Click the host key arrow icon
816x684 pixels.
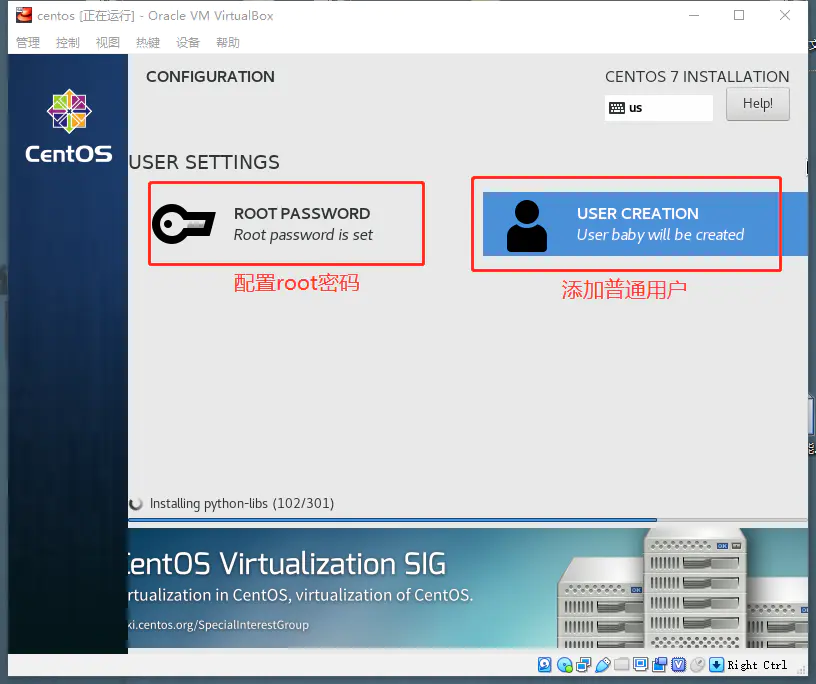coord(717,665)
